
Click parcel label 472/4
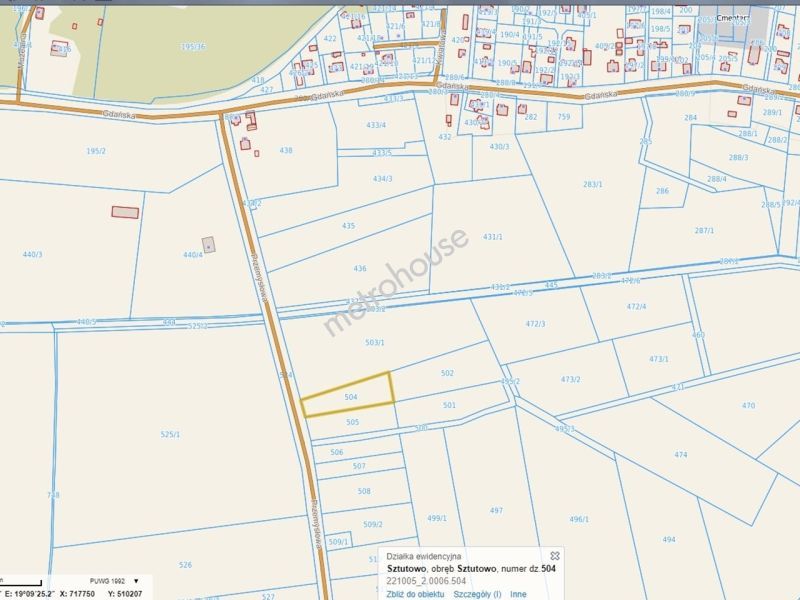(636, 306)
